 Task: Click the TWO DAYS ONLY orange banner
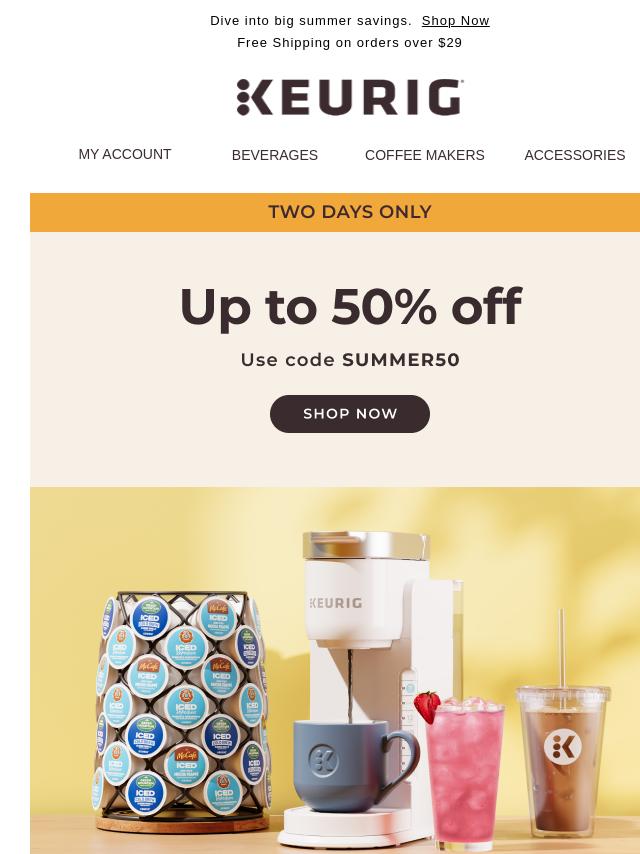click(x=335, y=212)
